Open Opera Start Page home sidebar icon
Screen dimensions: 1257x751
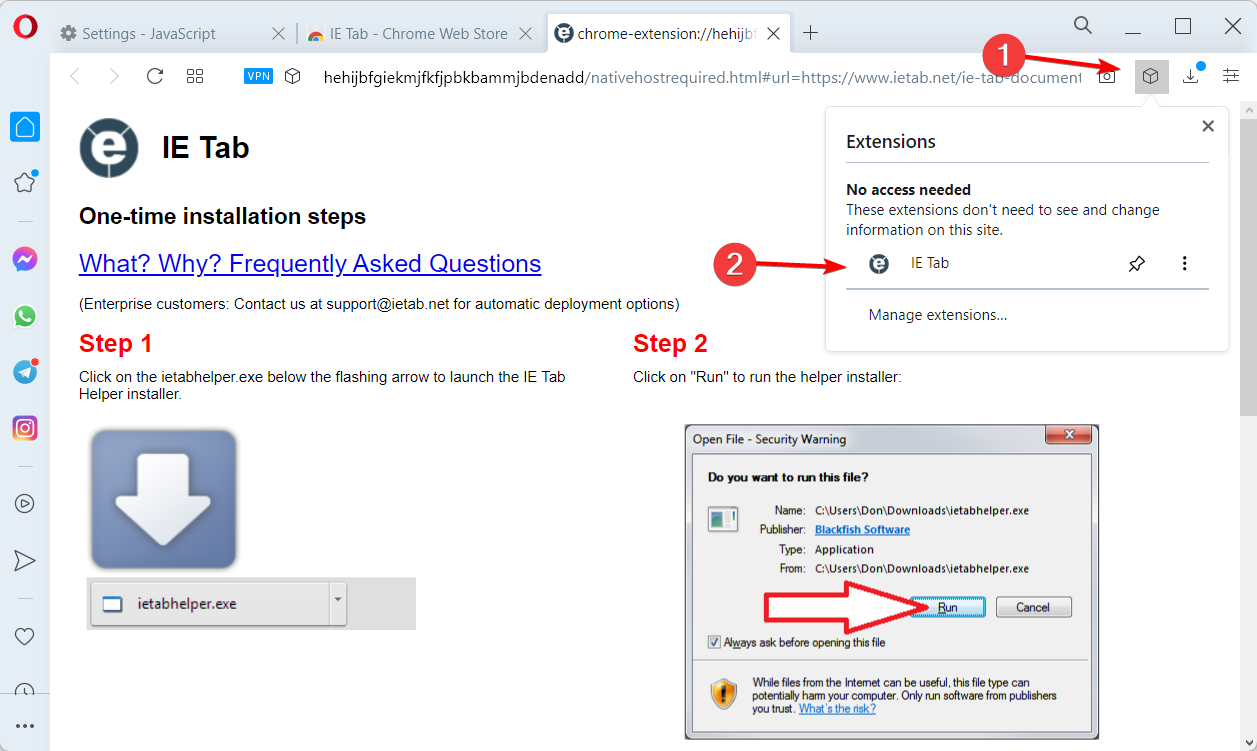25,127
